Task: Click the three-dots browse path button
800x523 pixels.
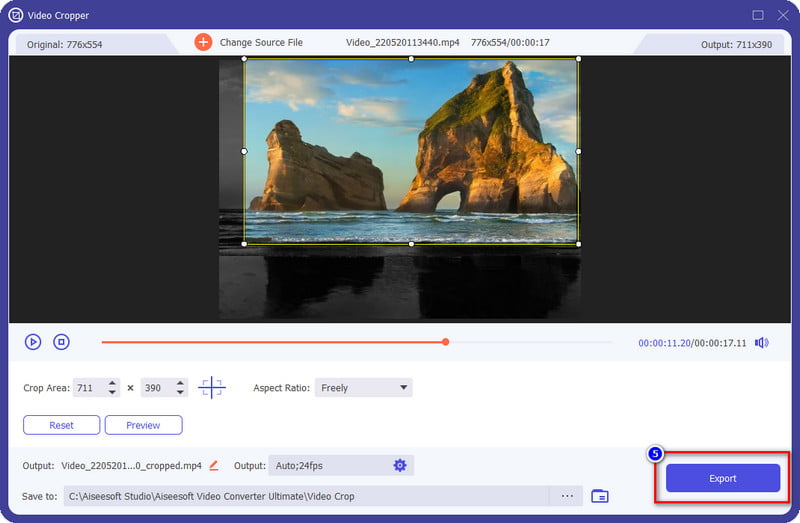Action: pyautogui.click(x=567, y=496)
